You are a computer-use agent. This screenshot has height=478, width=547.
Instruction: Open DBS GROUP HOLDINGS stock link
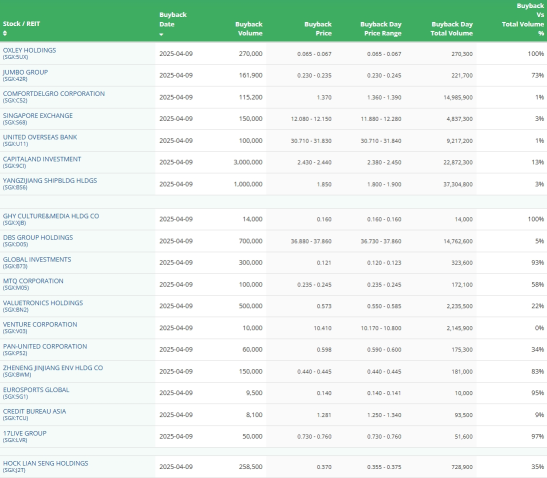click(38, 237)
